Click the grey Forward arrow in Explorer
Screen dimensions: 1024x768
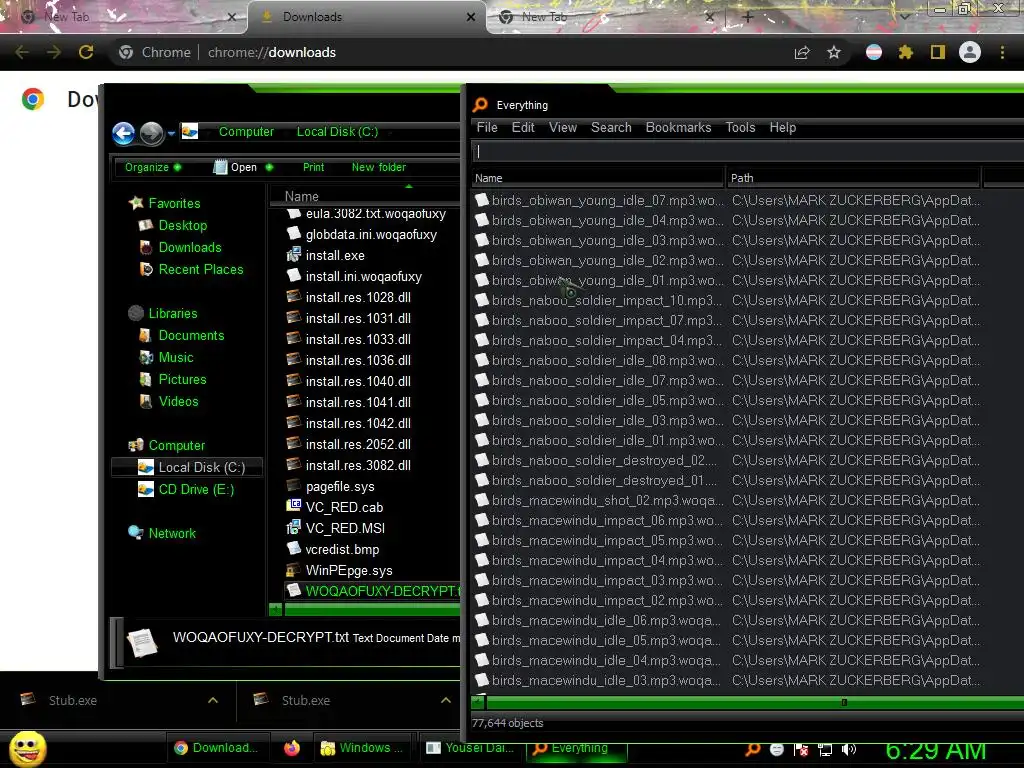point(152,133)
